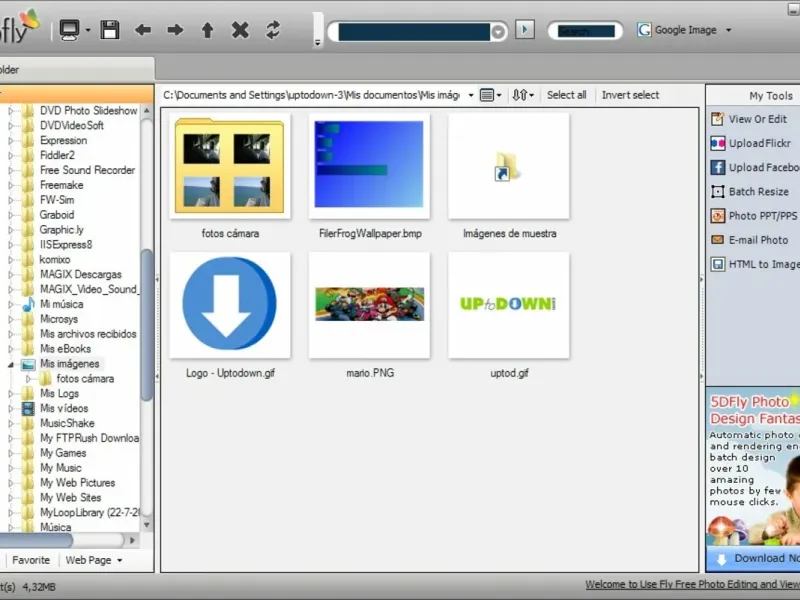Click the view mode list icon
The height and width of the screenshot is (600, 800).
487,95
